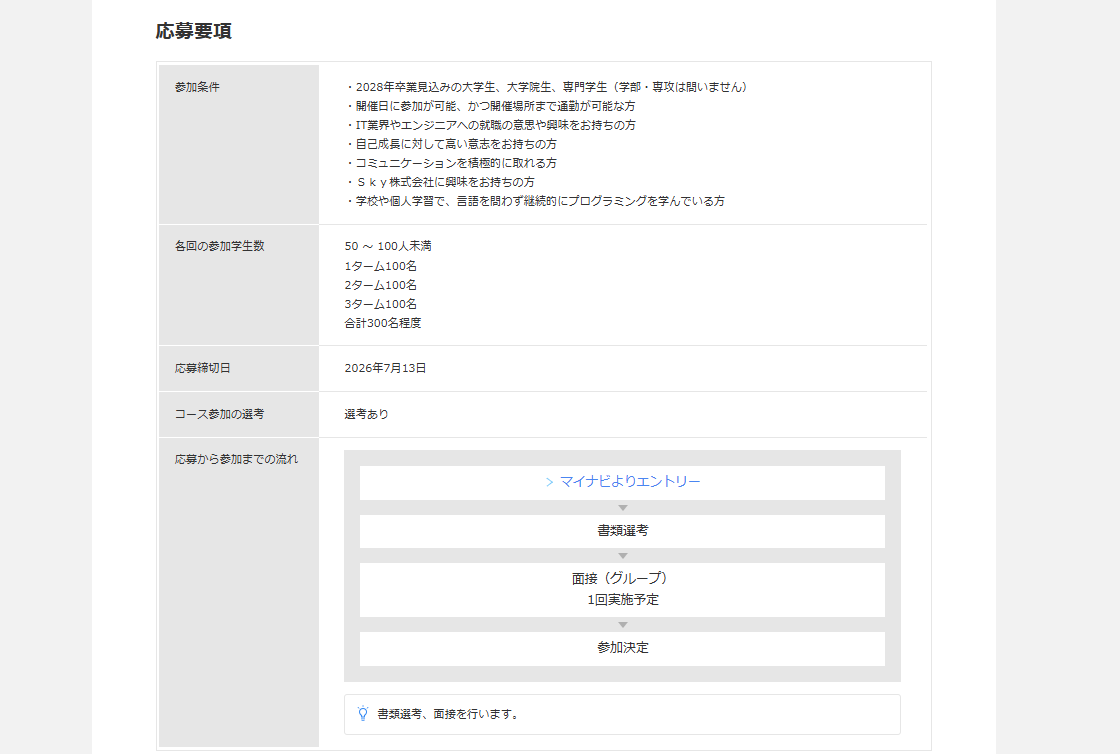1120x754 pixels.
Task: Click the line starting コミュニケーションを積極的に
Action: point(451,164)
